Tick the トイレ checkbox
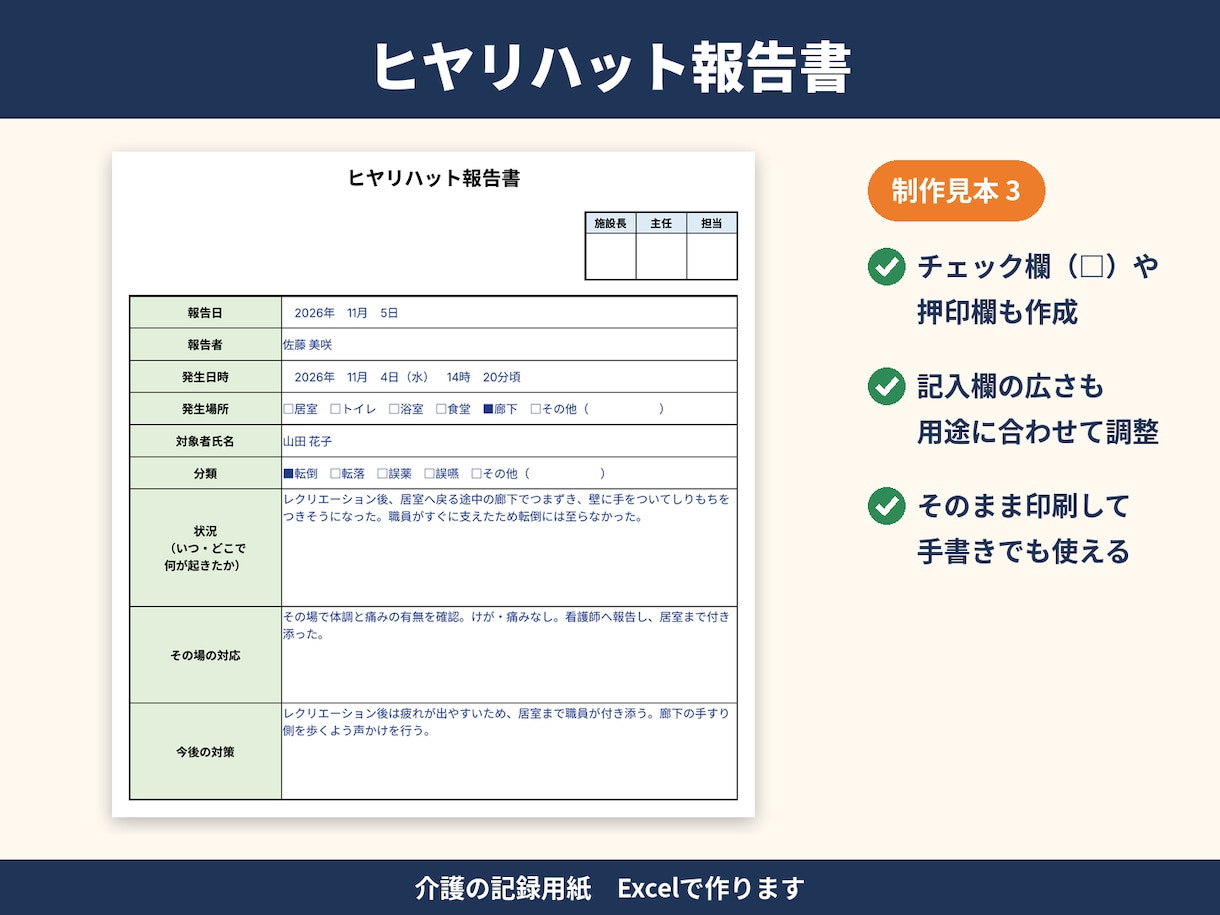1220x915 pixels. [336, 409]
